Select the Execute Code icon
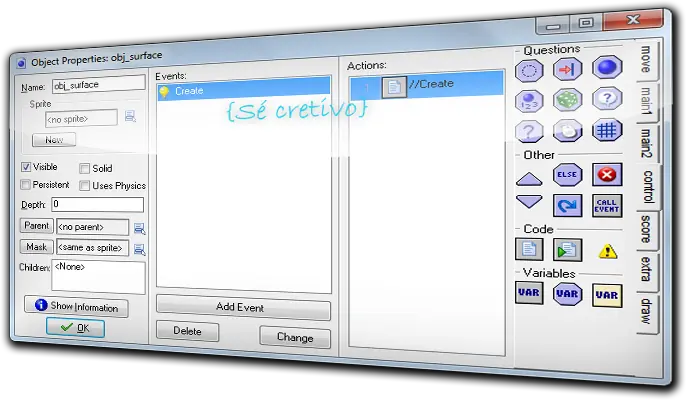 click(x=529, y=249)
